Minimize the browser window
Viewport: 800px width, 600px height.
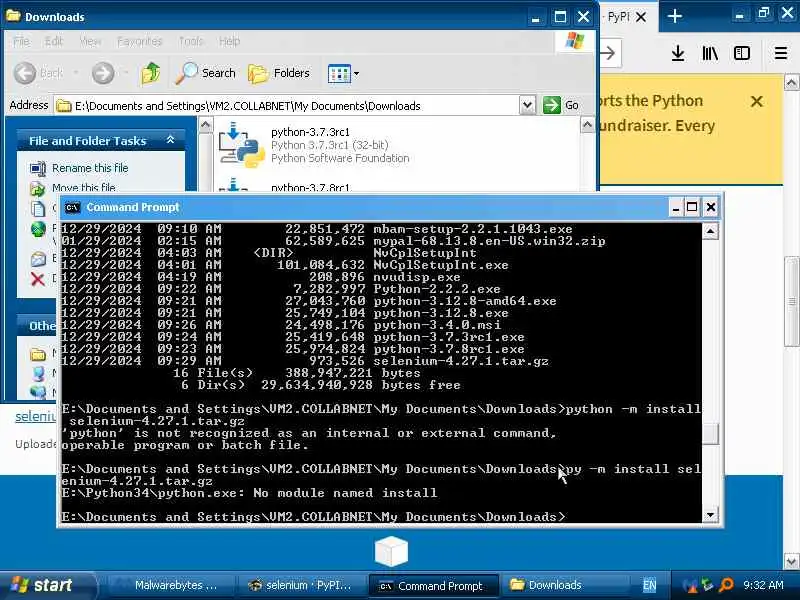click(x=739, y=14)
